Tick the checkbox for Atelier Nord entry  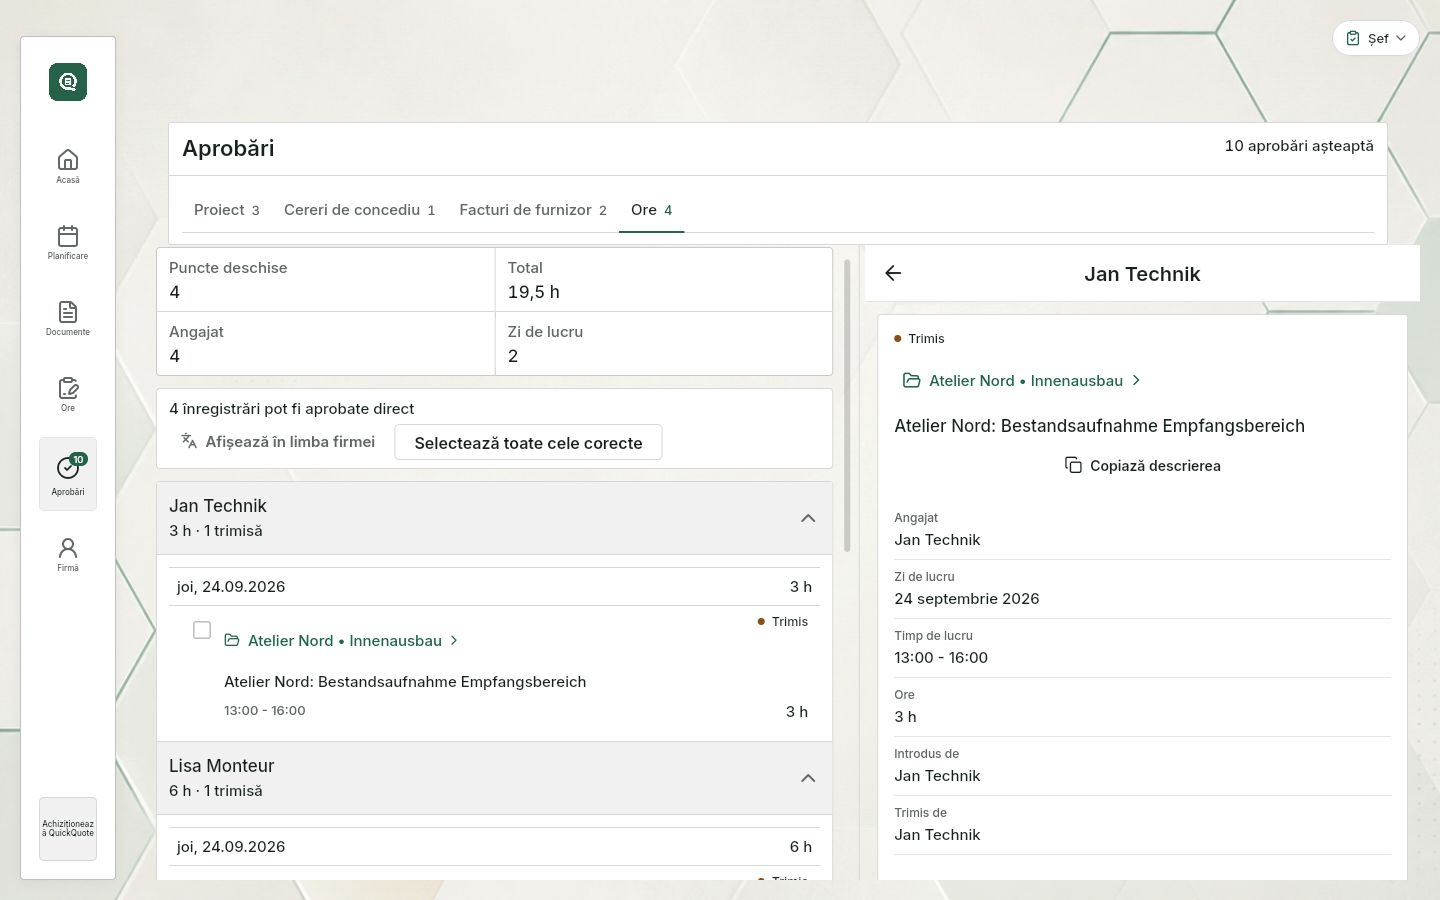click(202, 630)
